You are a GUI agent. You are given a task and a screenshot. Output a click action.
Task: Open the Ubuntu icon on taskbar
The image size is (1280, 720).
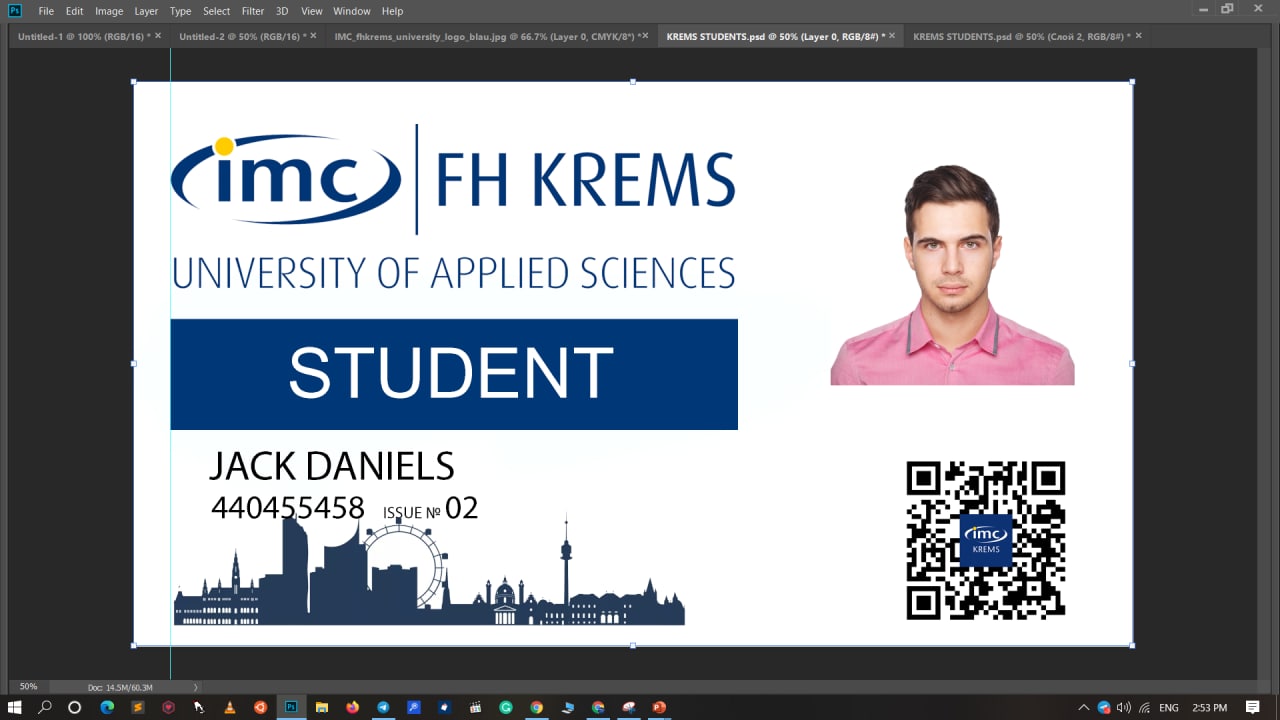tap(260, 707)
